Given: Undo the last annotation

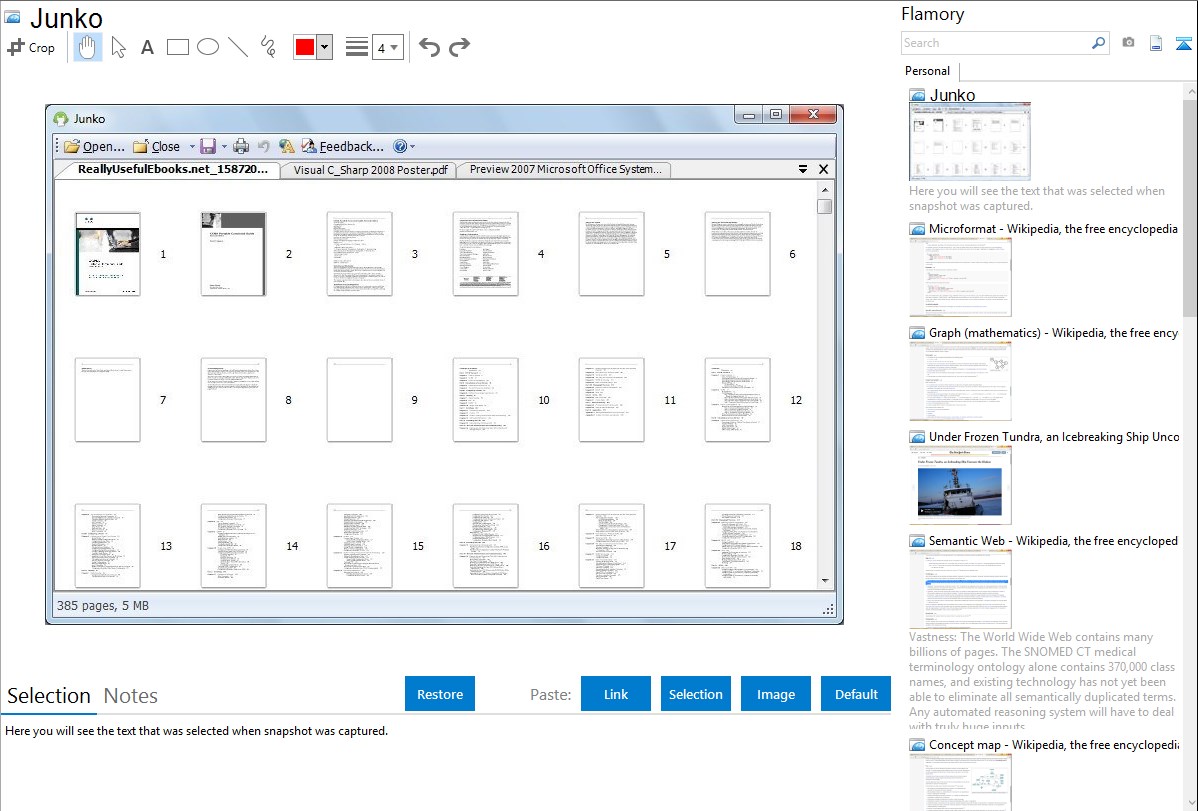Looking at the screenshot, I should pos(429,47).
